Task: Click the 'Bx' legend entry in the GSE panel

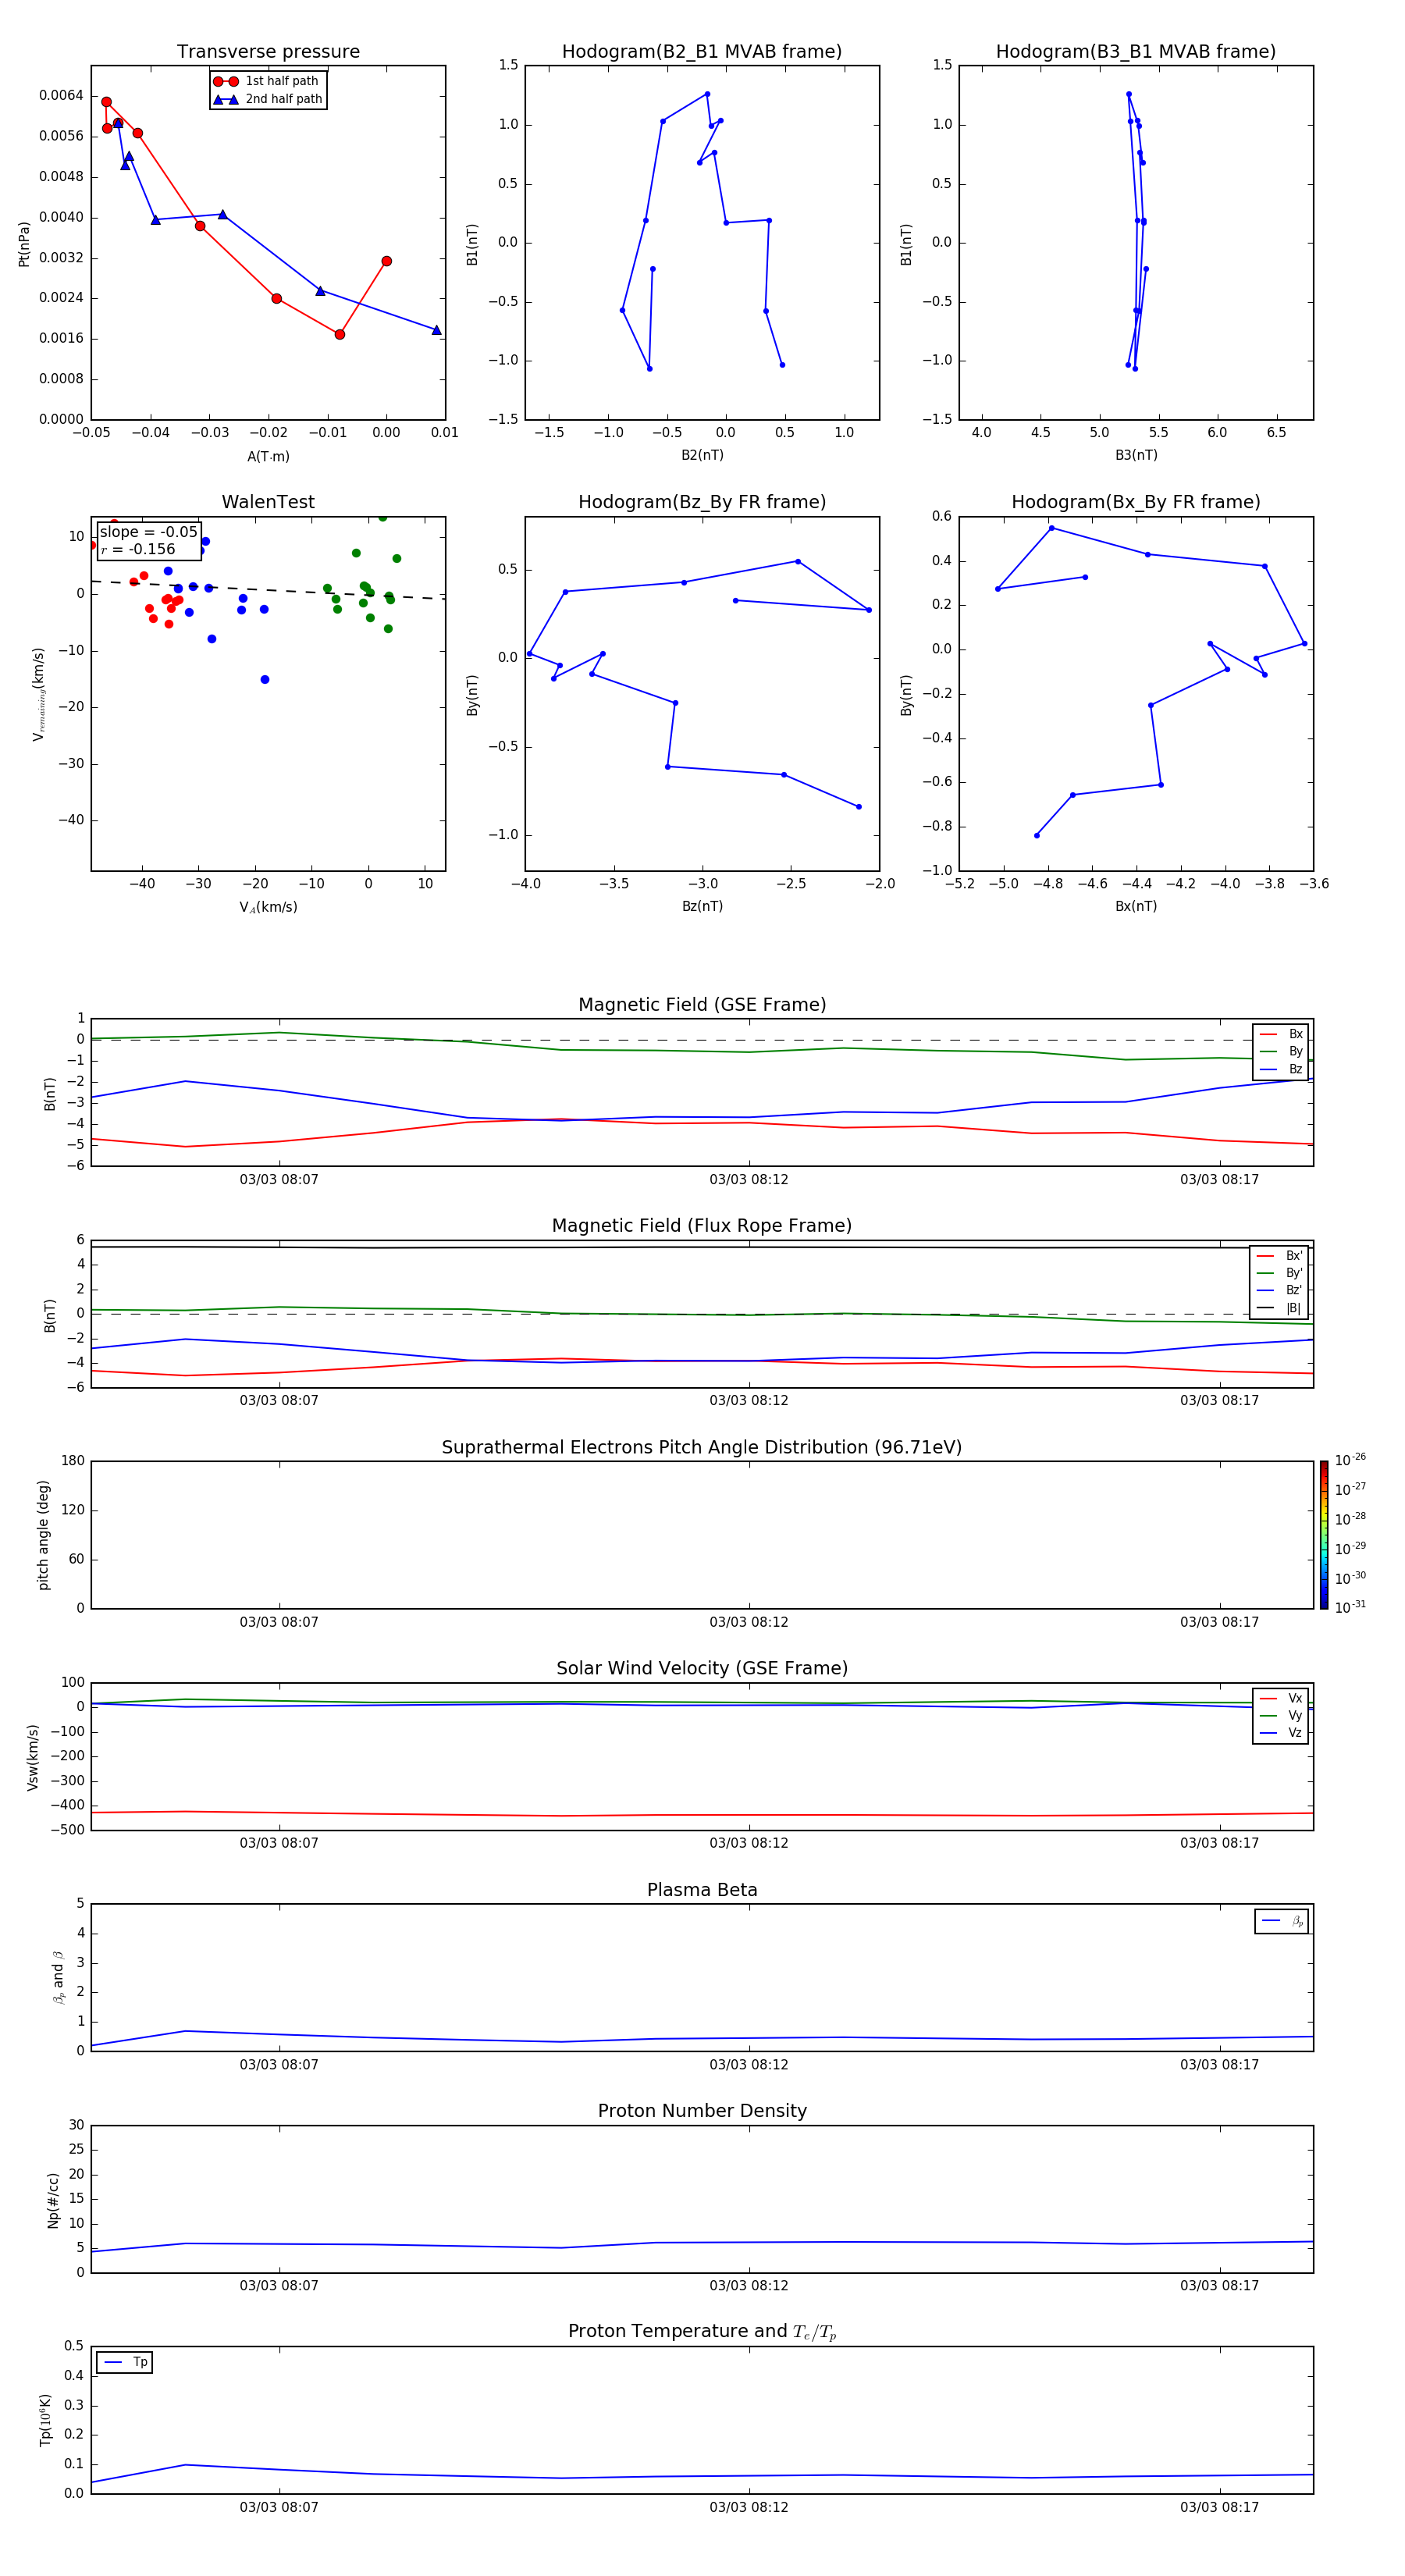Action: pos(1282,1034)
